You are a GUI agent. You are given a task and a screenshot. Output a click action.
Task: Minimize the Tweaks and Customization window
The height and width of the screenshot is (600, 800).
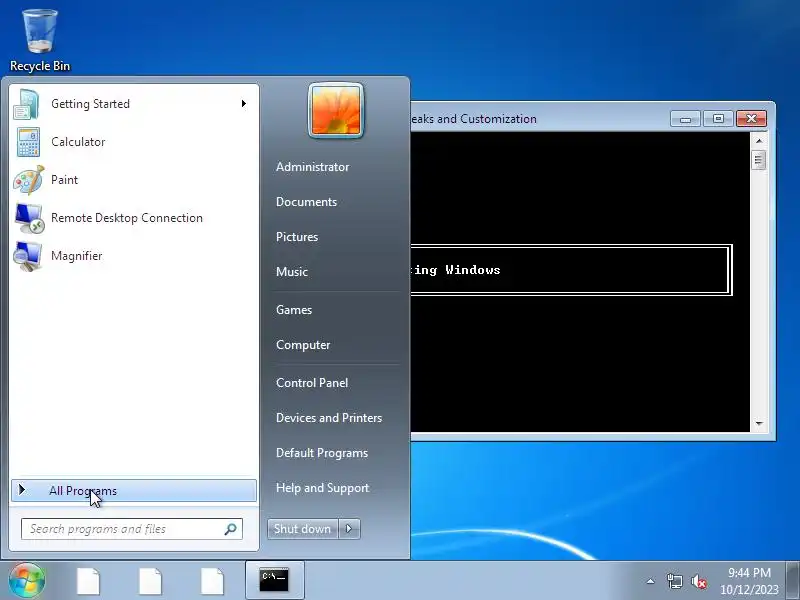click(685, 119)
